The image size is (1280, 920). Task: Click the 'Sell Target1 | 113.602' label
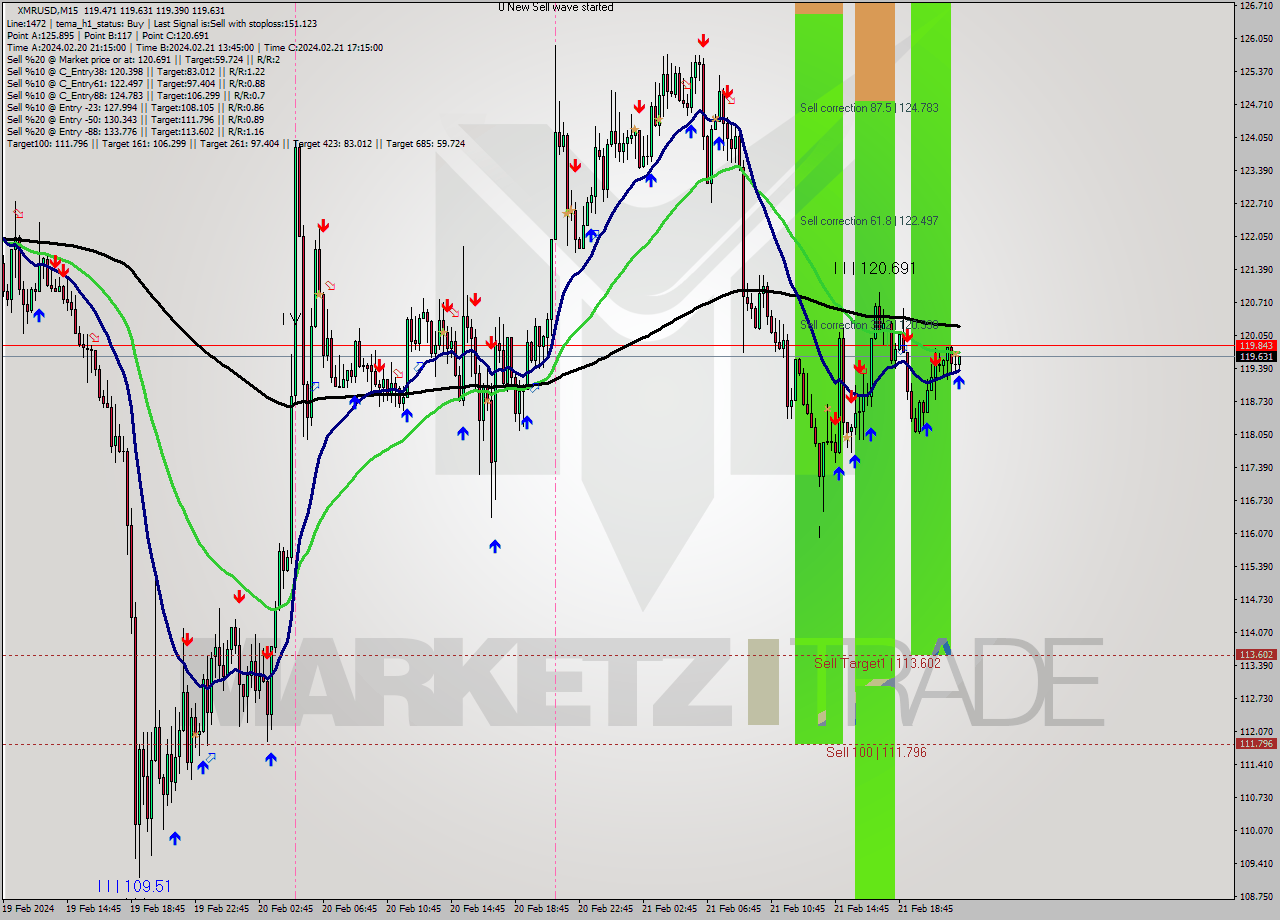[x=877, y=663]
